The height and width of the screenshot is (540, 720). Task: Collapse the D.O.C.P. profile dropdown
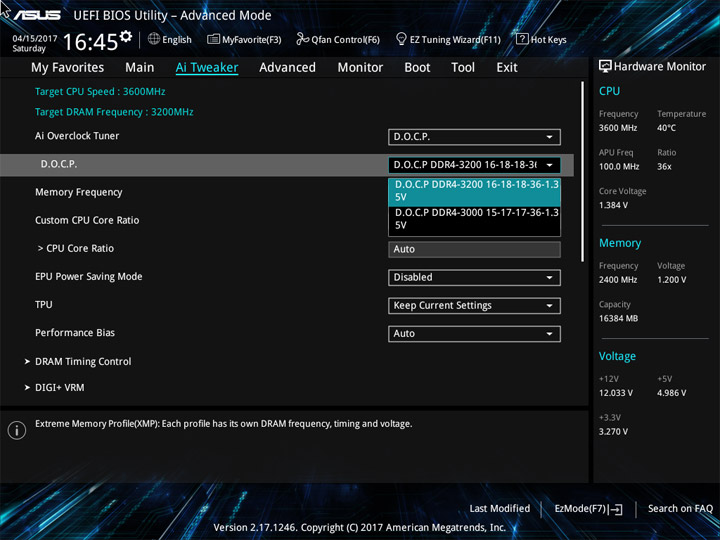click(474, 165)
